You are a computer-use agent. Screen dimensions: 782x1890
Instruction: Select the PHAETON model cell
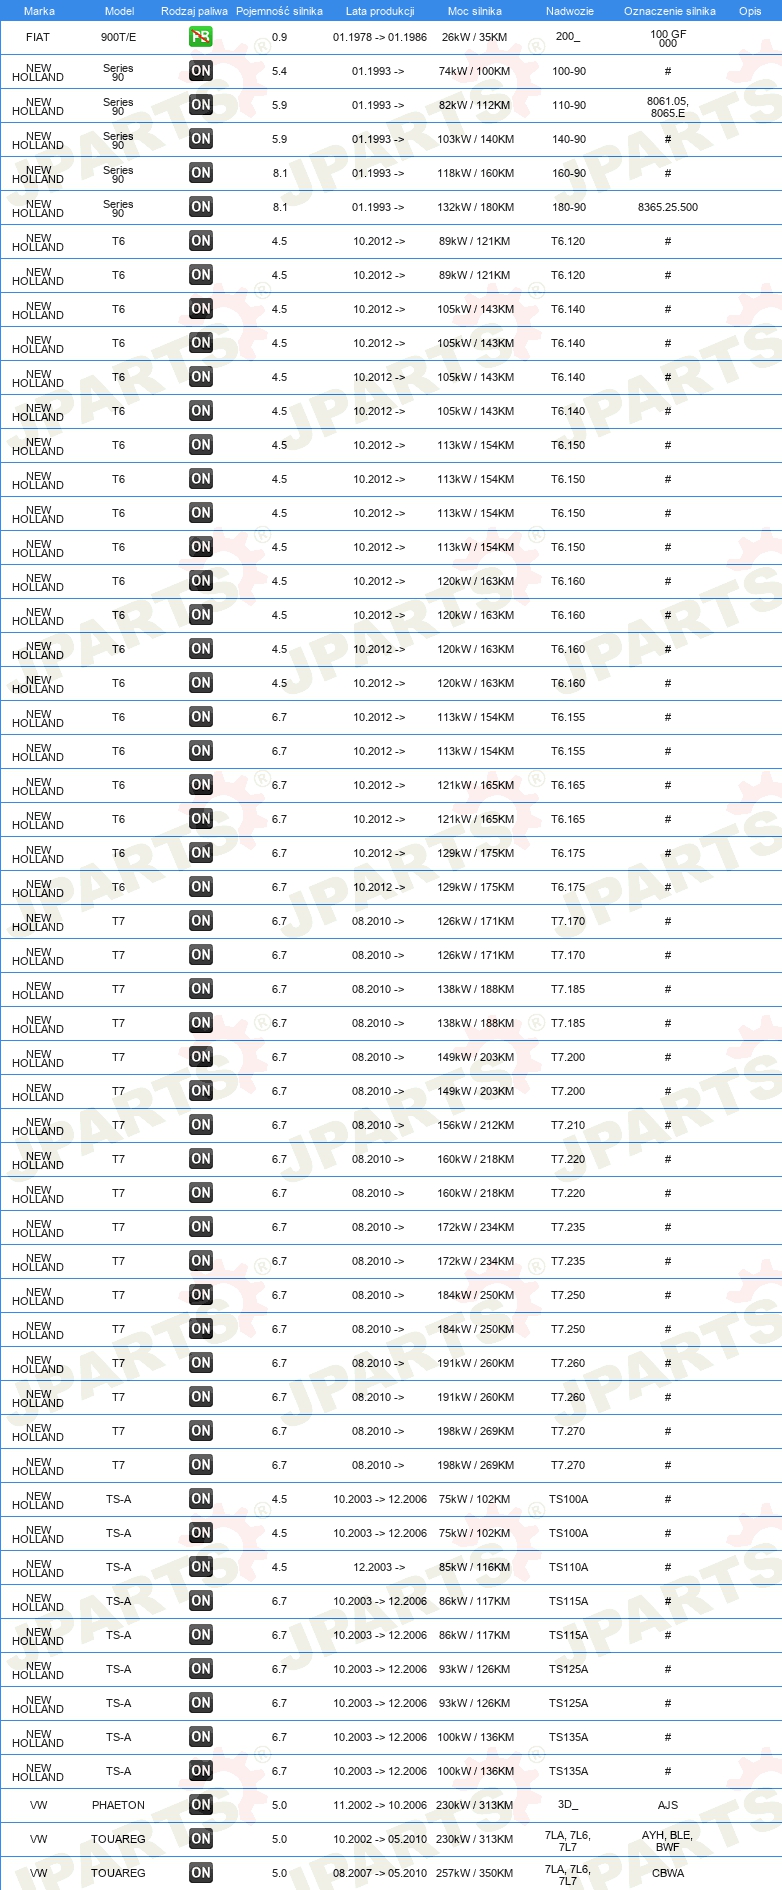(118, 1805)
